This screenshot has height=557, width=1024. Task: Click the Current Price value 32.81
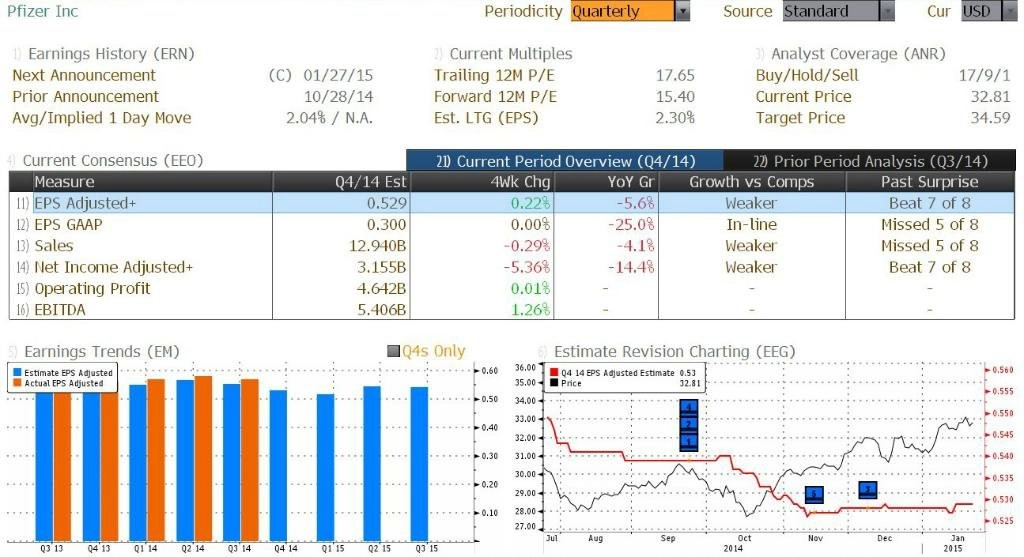[990, 97]
